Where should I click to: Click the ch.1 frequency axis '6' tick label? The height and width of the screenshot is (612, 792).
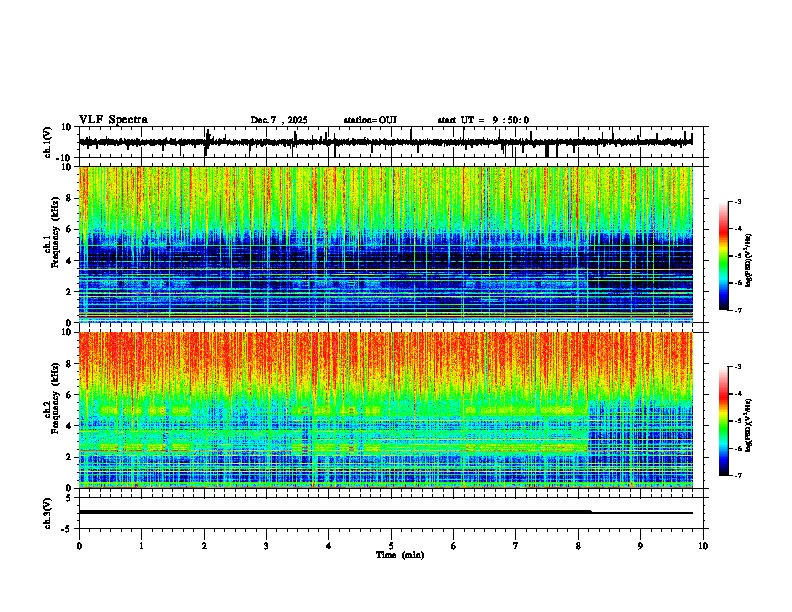coord(69,229)
